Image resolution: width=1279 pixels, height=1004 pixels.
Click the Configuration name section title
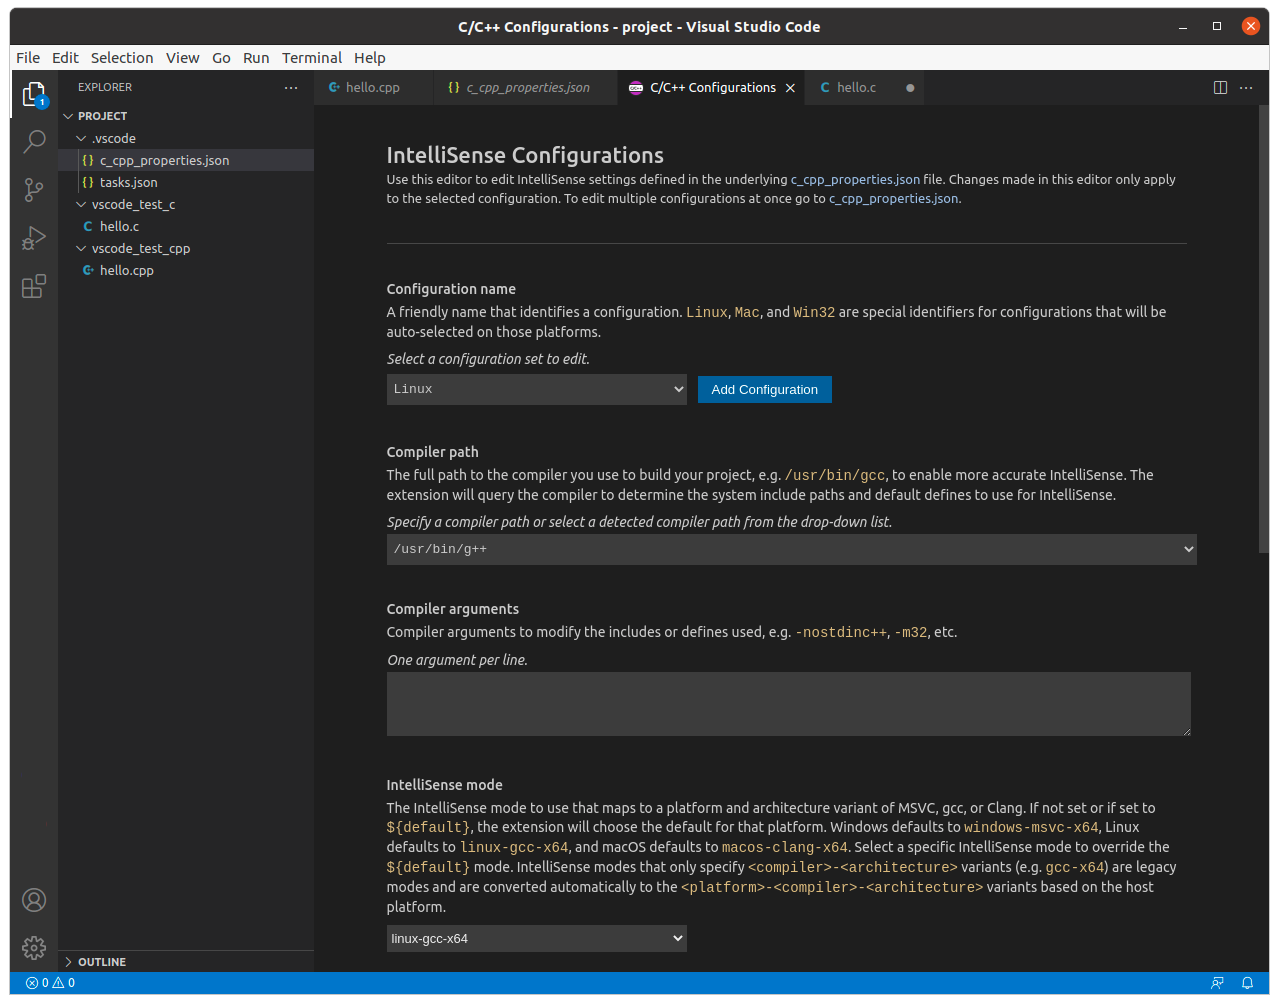[x=451, y=289]
